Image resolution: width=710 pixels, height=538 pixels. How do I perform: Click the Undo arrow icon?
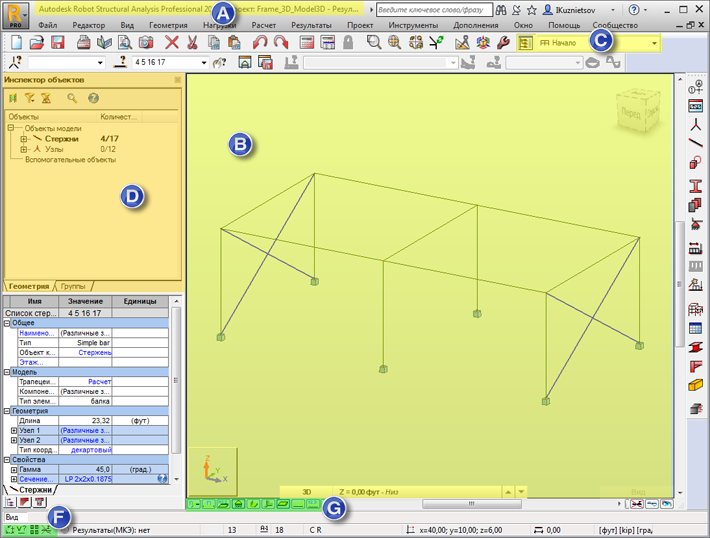coord(260,43)
